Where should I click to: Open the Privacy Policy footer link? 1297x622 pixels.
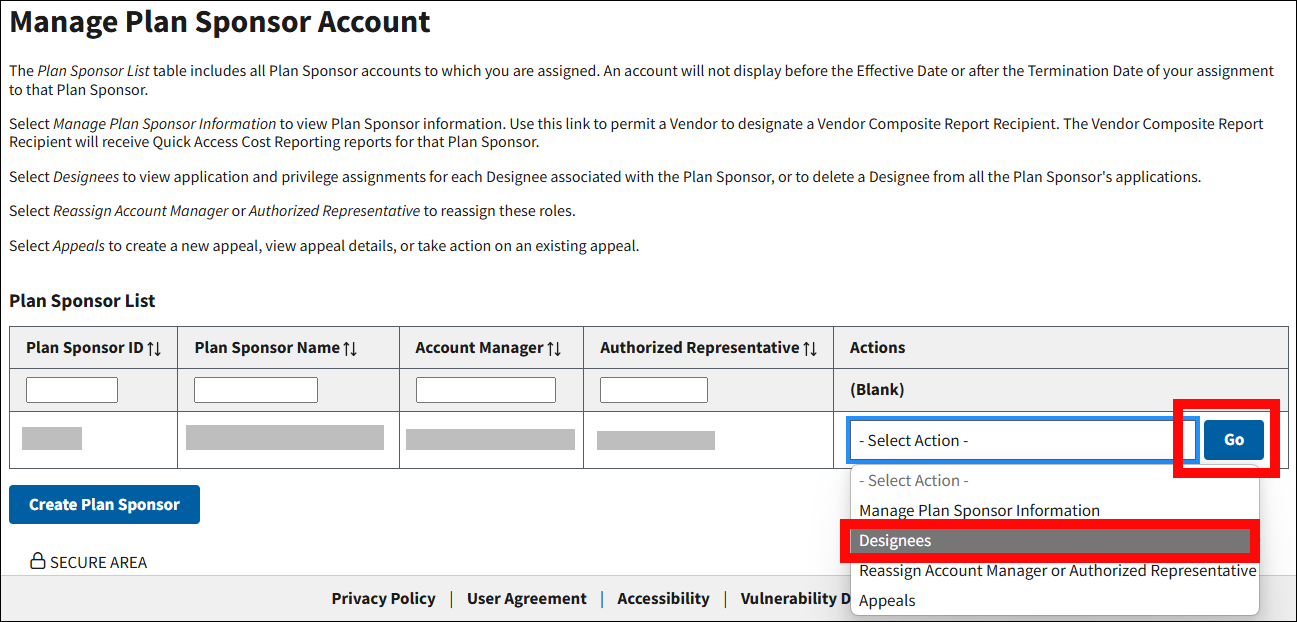coord(383,599)
